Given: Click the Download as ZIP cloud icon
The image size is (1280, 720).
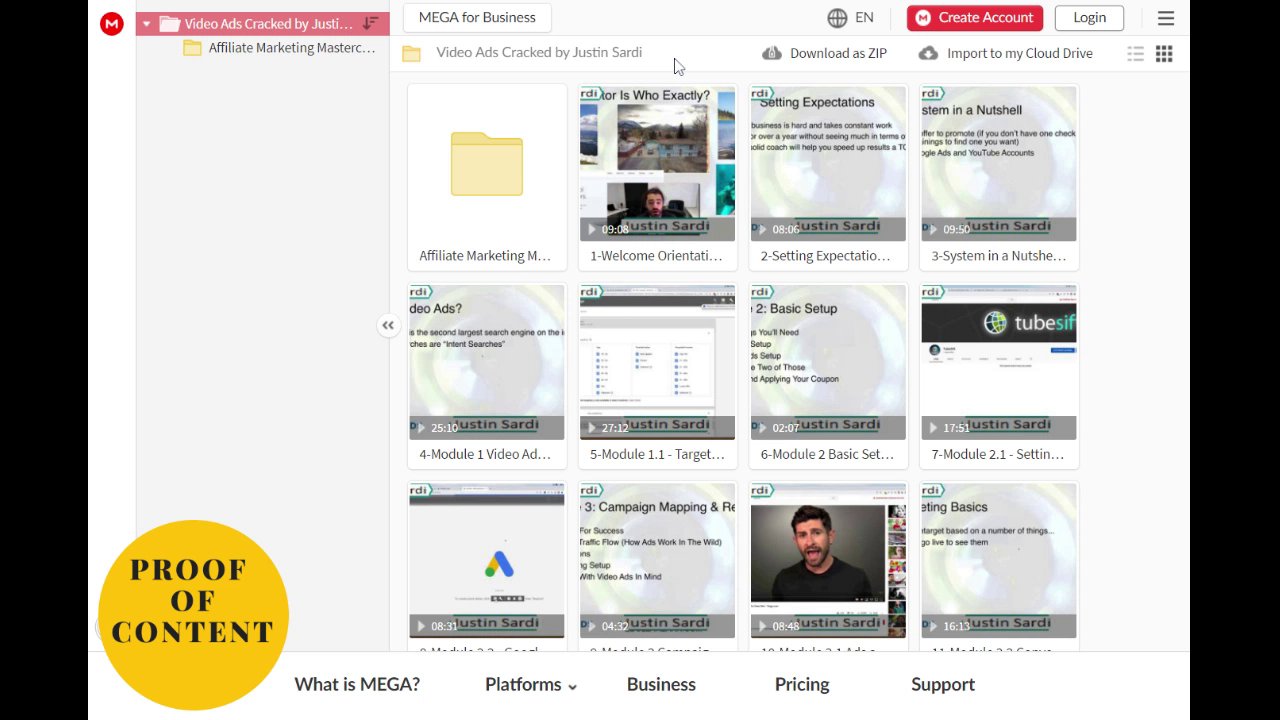Looking at the screenshot, I should 771,53.
